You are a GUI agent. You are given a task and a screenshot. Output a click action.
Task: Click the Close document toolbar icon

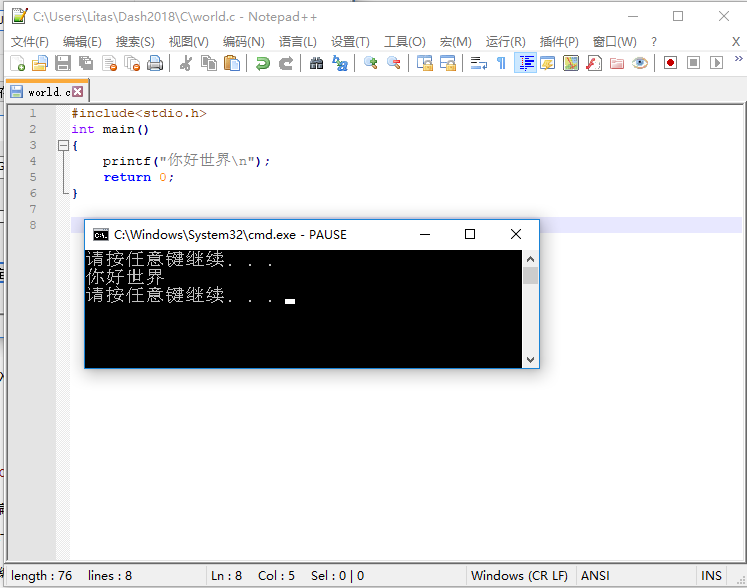pos(110,63)
